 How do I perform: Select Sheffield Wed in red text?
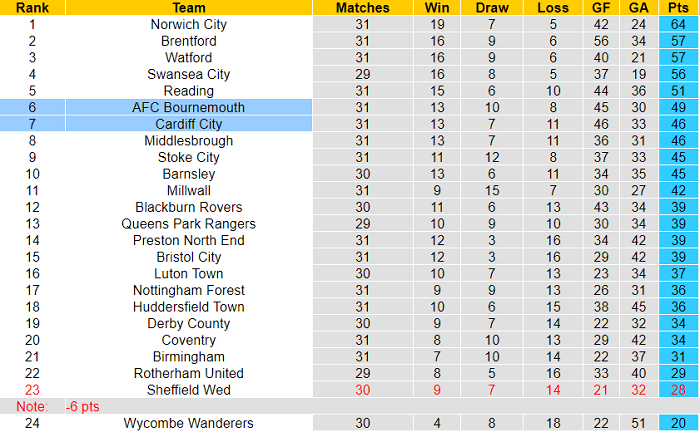pyautogui.click(x=188, y=389)
